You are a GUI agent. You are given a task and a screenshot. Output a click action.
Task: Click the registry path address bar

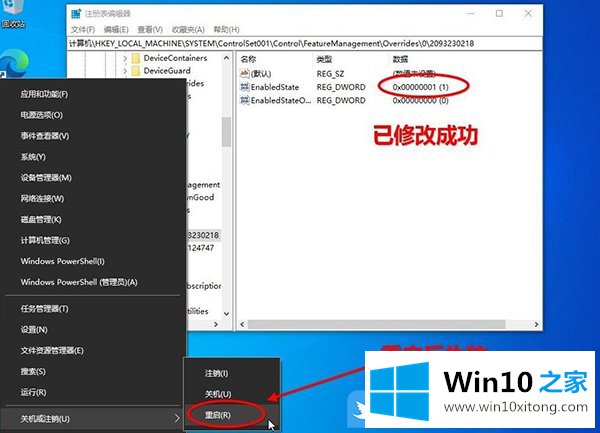click(304, 44)
